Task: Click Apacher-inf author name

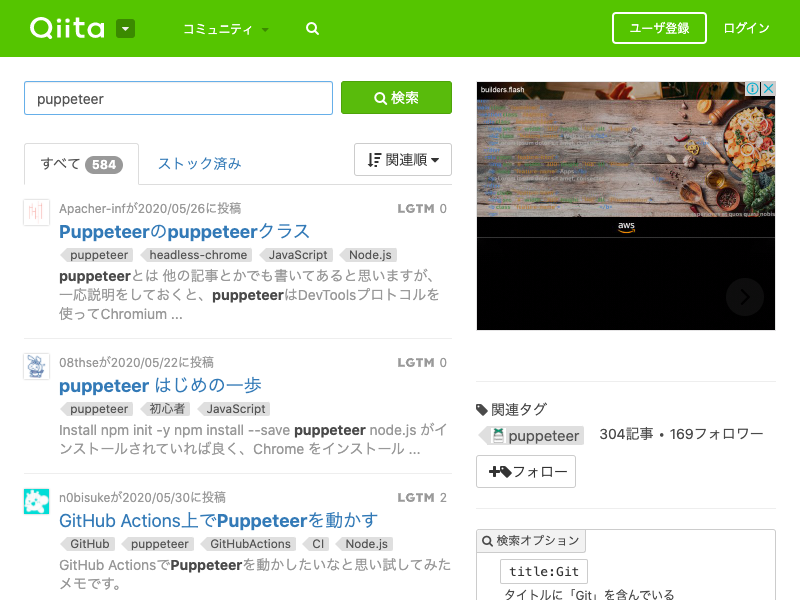Action: tap(92, 208)
